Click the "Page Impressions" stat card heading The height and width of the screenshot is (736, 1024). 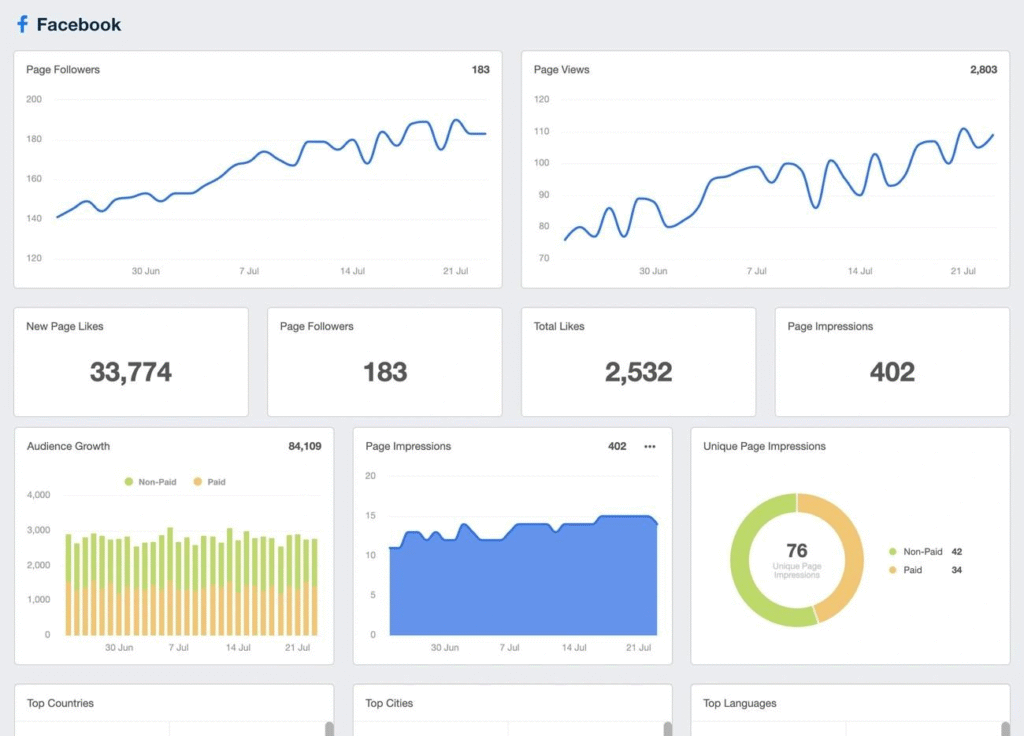tap(830, 327)
